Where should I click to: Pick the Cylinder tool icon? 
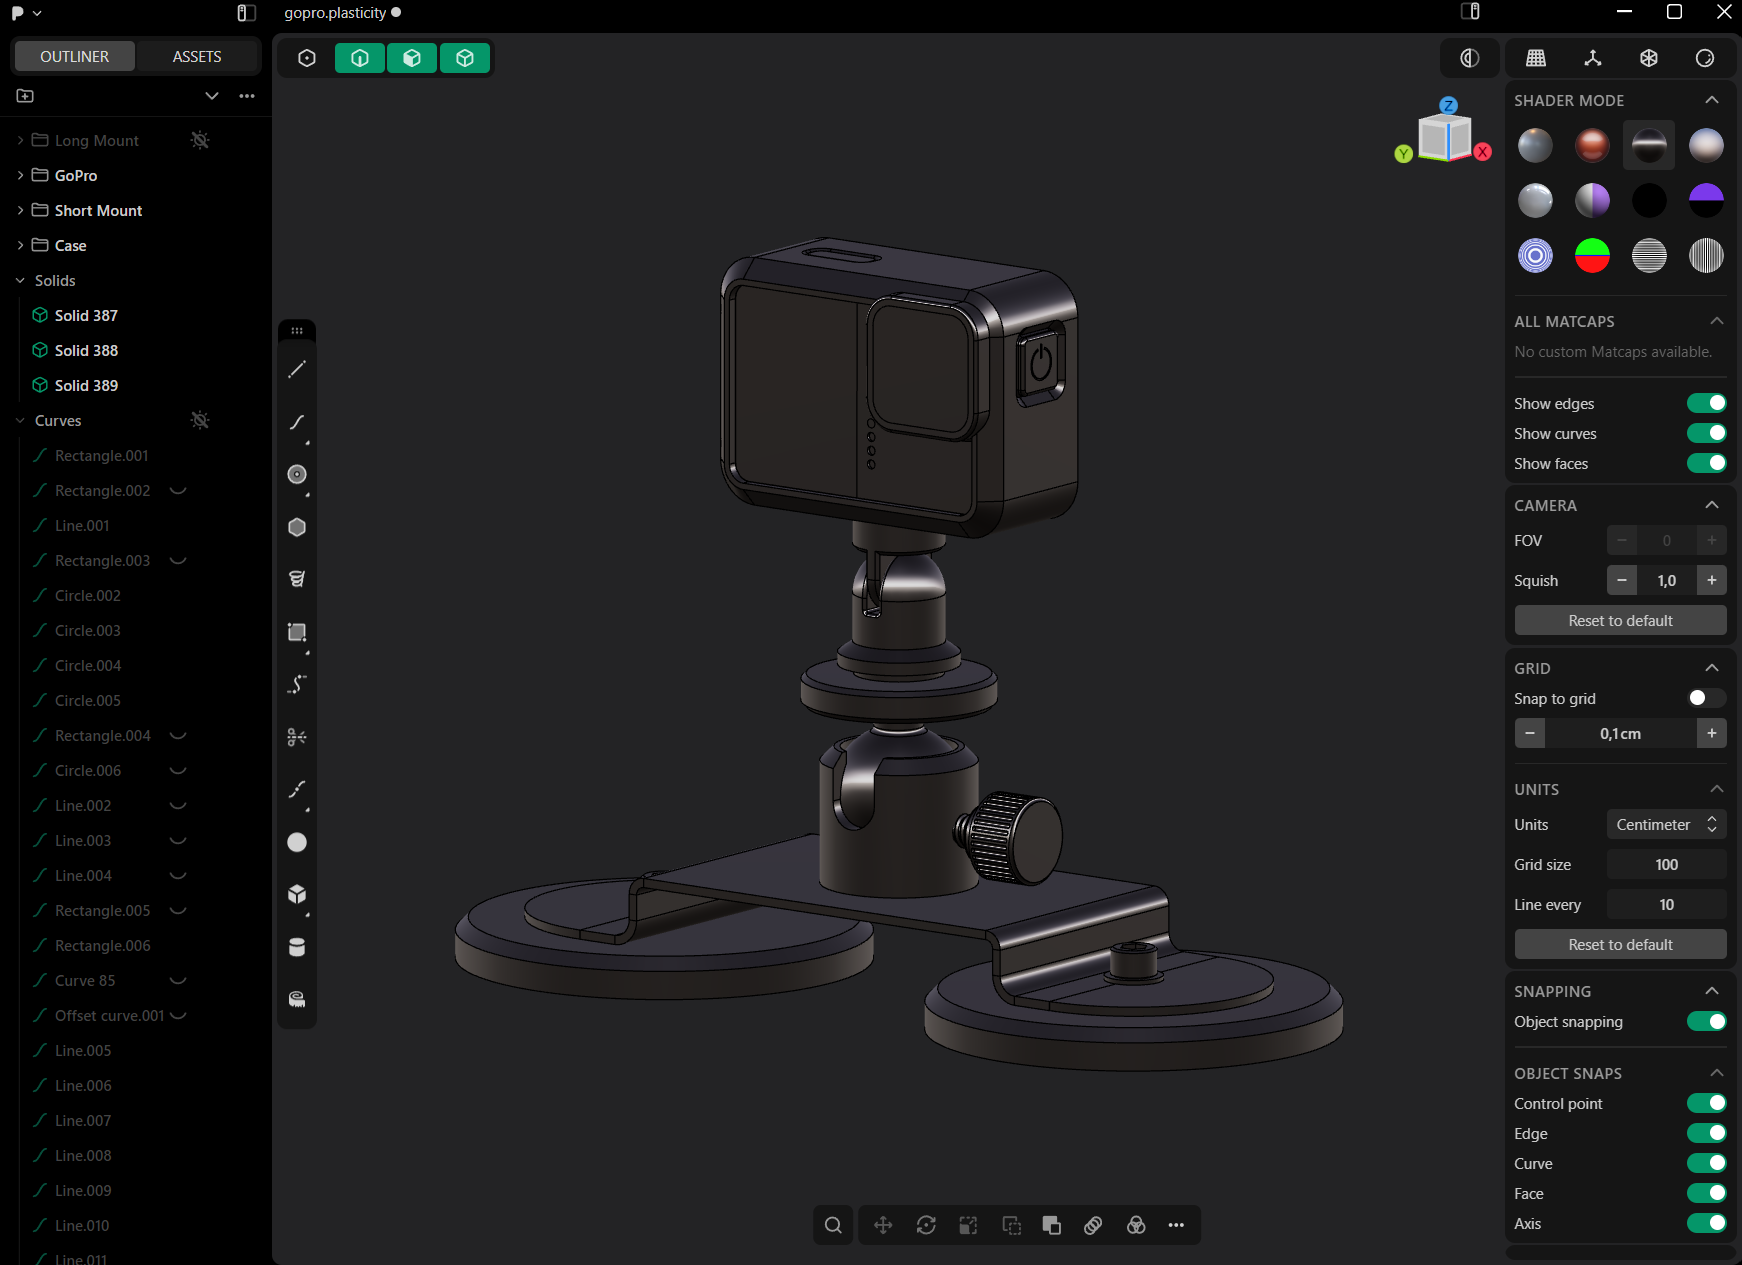pyautogui.click(x=297, y=947)
